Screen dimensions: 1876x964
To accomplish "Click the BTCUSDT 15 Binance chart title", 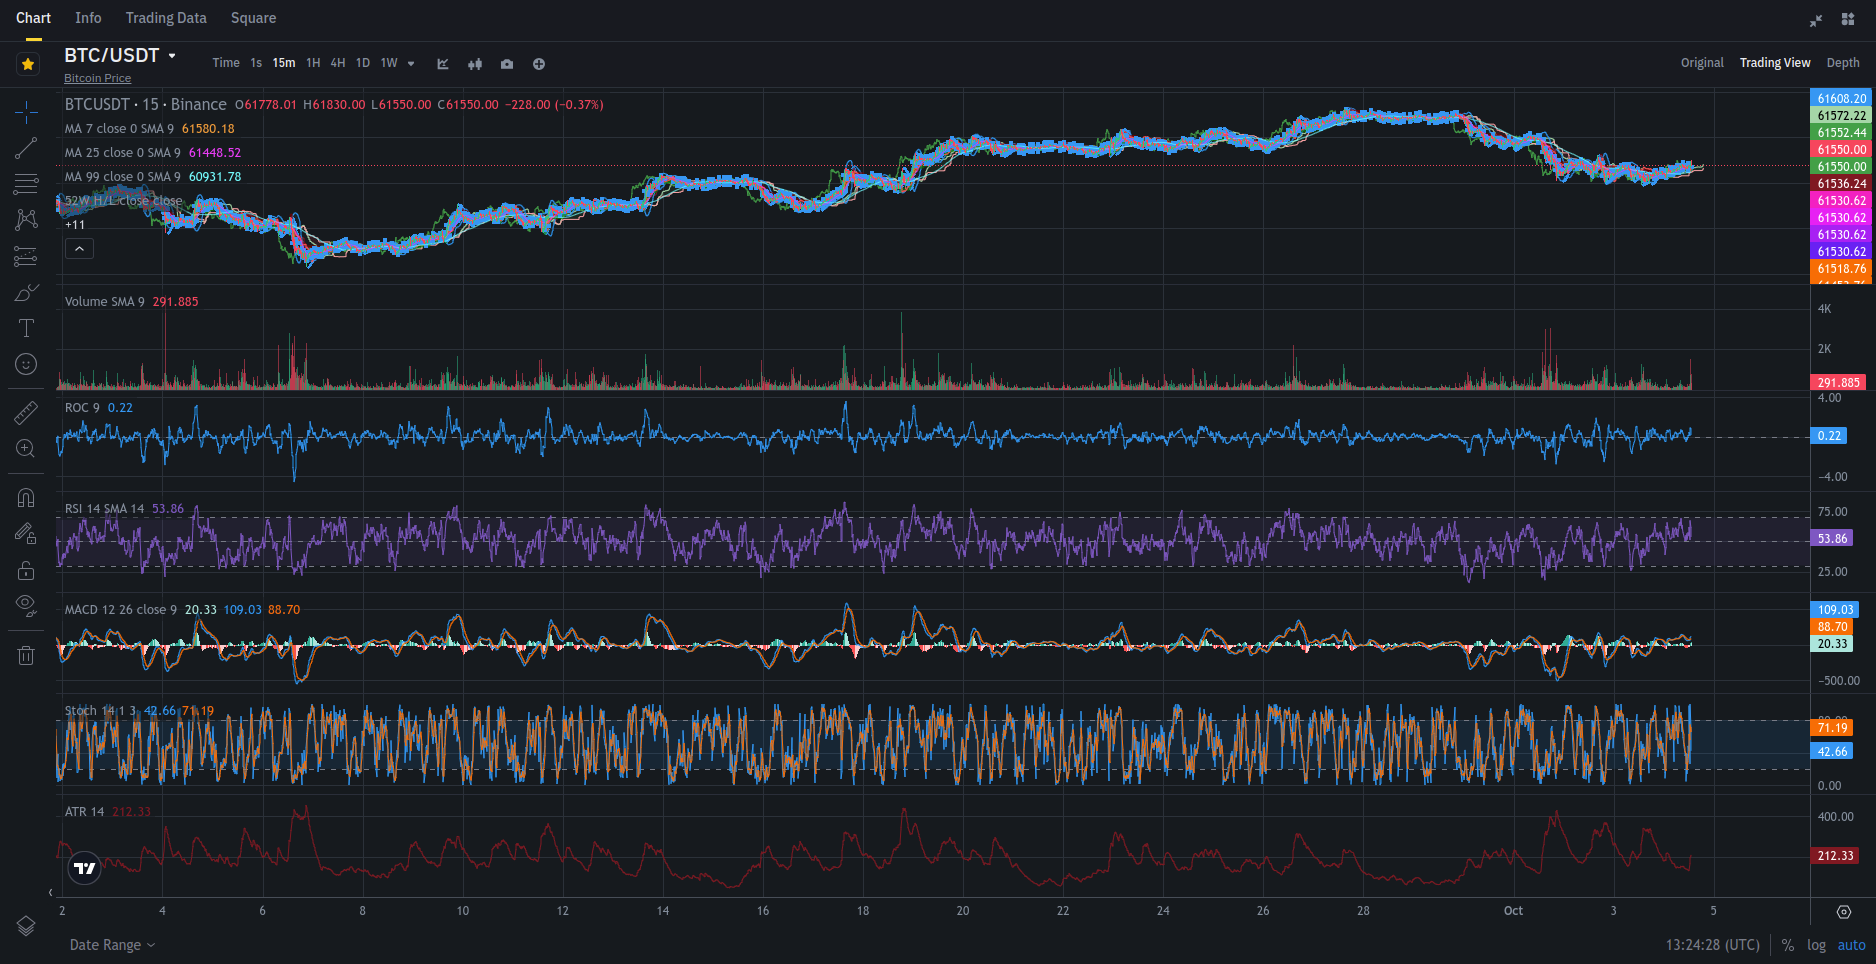I will [x=145, y=104].
